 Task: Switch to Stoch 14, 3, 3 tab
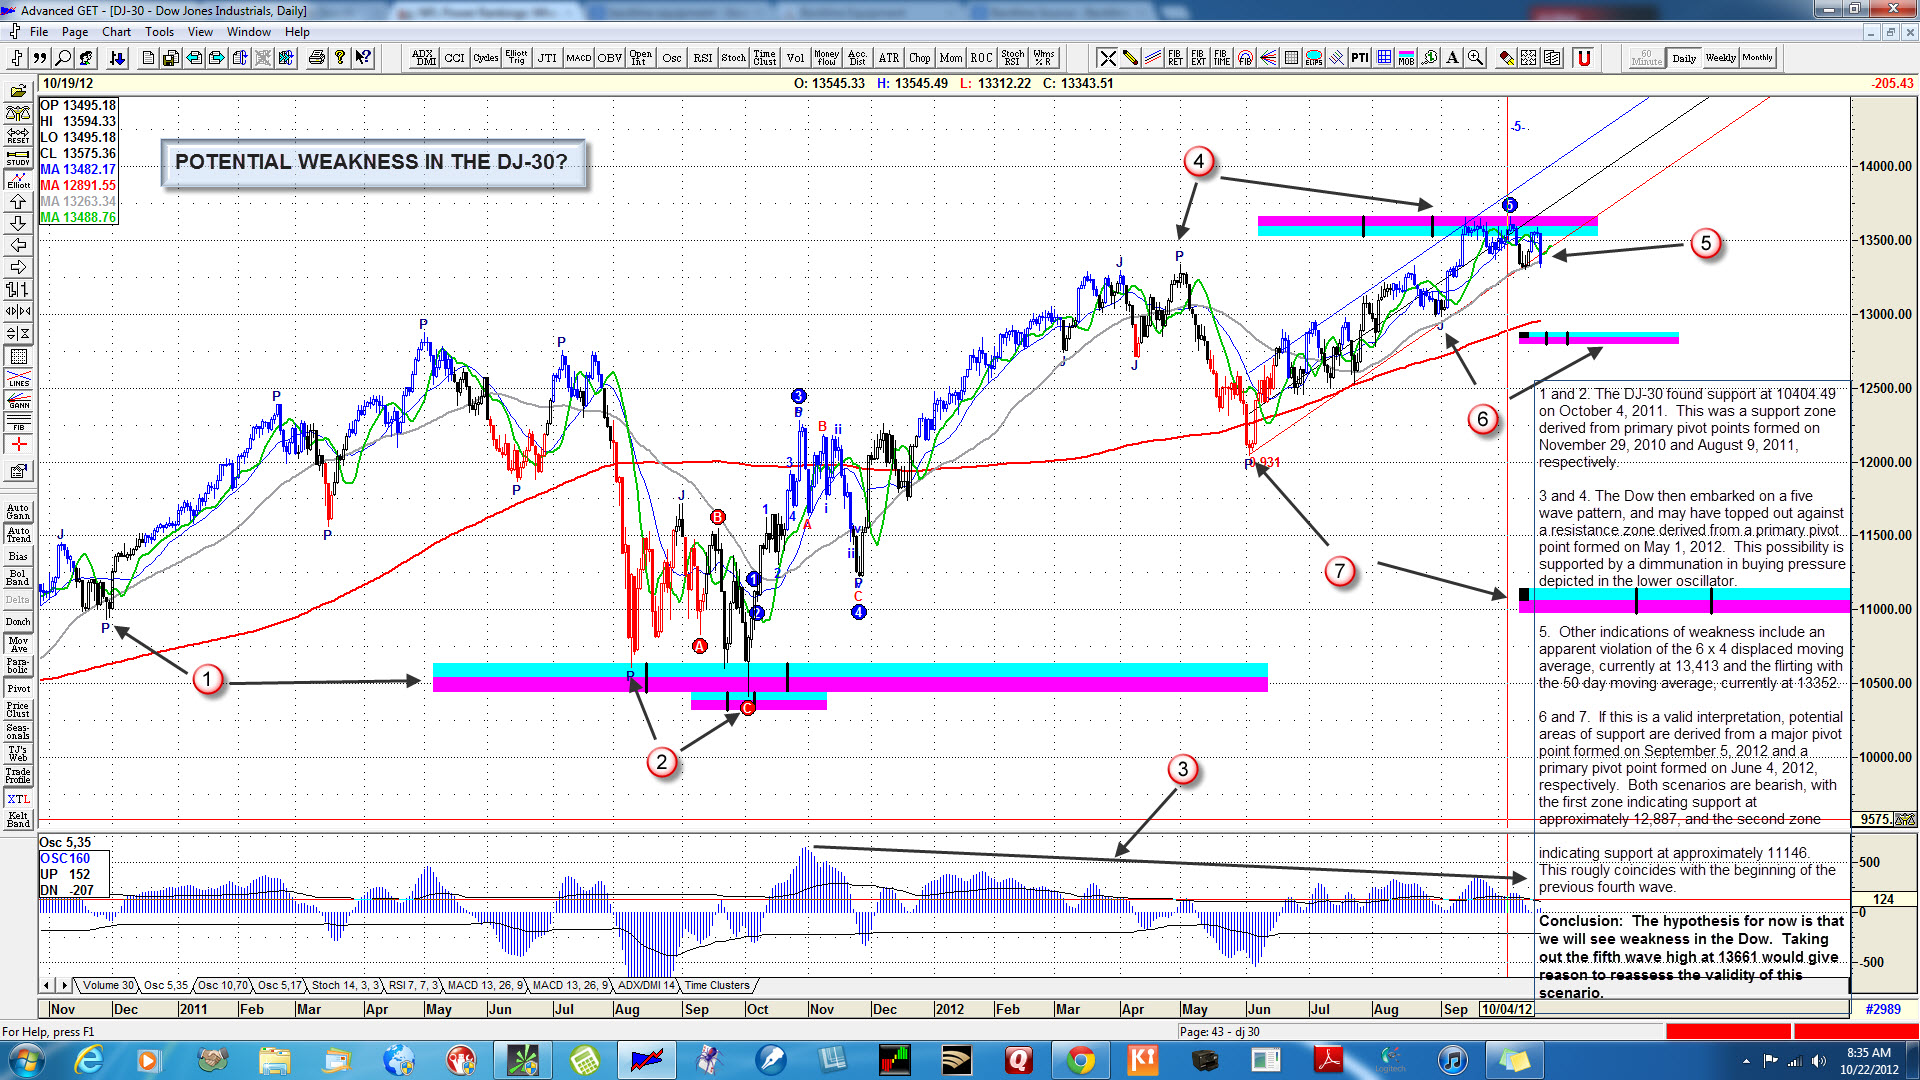[345, 986]
